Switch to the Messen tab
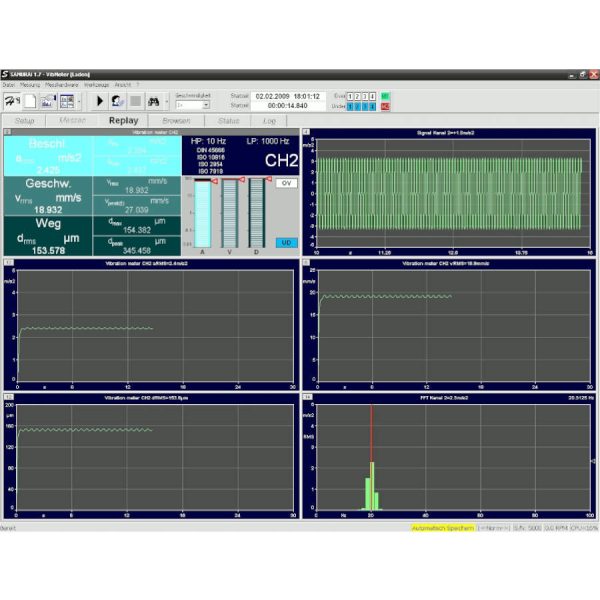The image size is (600, 600). [72, 121]
